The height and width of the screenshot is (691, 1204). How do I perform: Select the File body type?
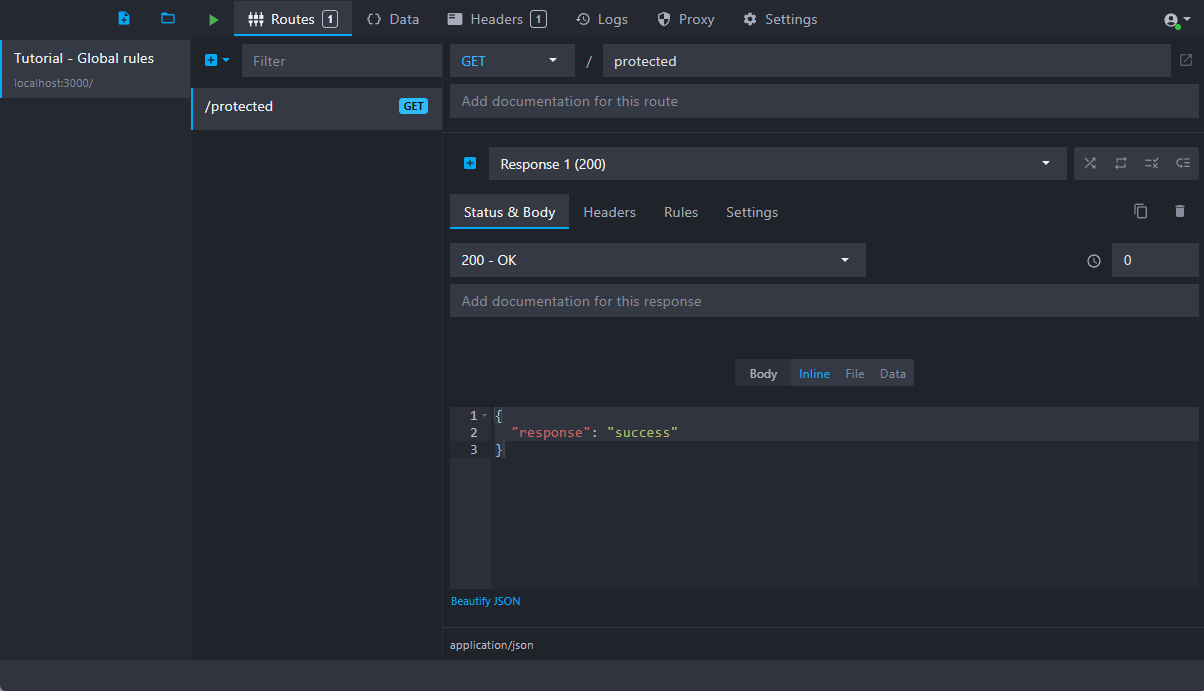tap(854, 374)
